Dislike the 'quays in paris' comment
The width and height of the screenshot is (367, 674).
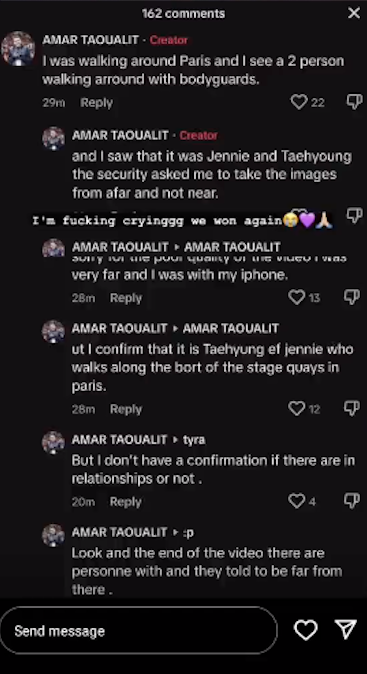[352, 408]
